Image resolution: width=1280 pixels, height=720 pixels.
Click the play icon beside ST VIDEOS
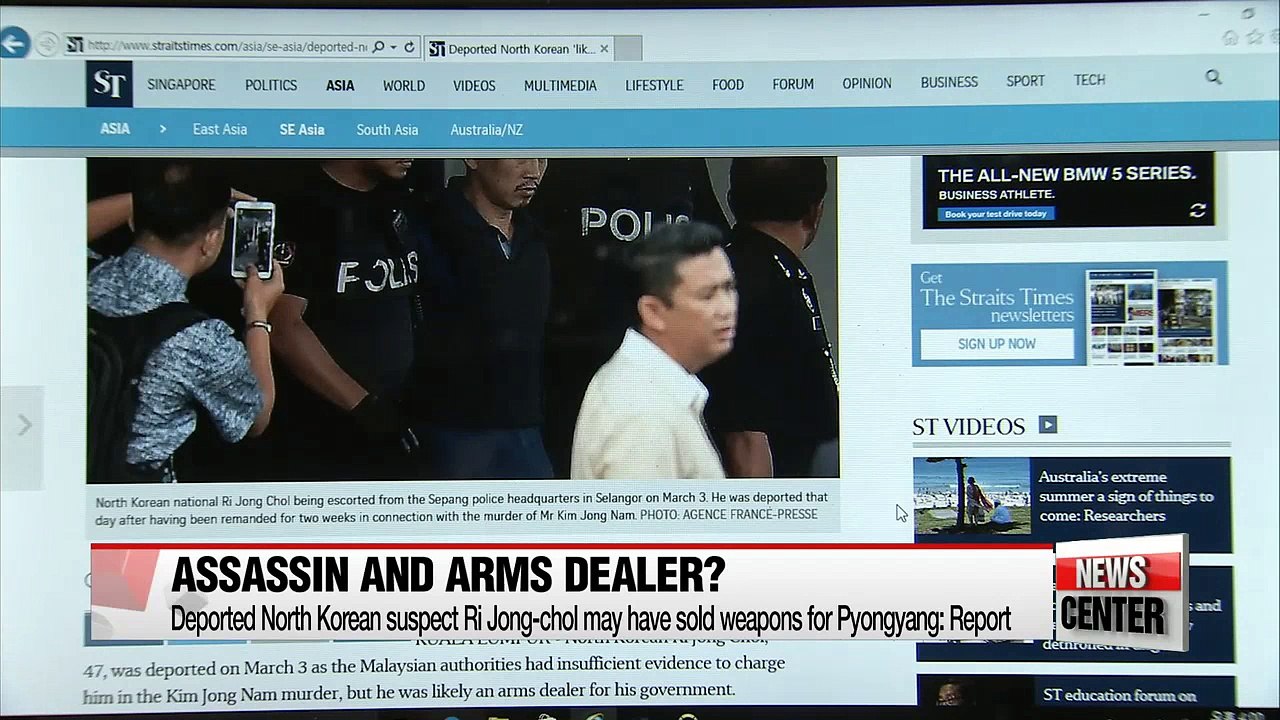1047,425
